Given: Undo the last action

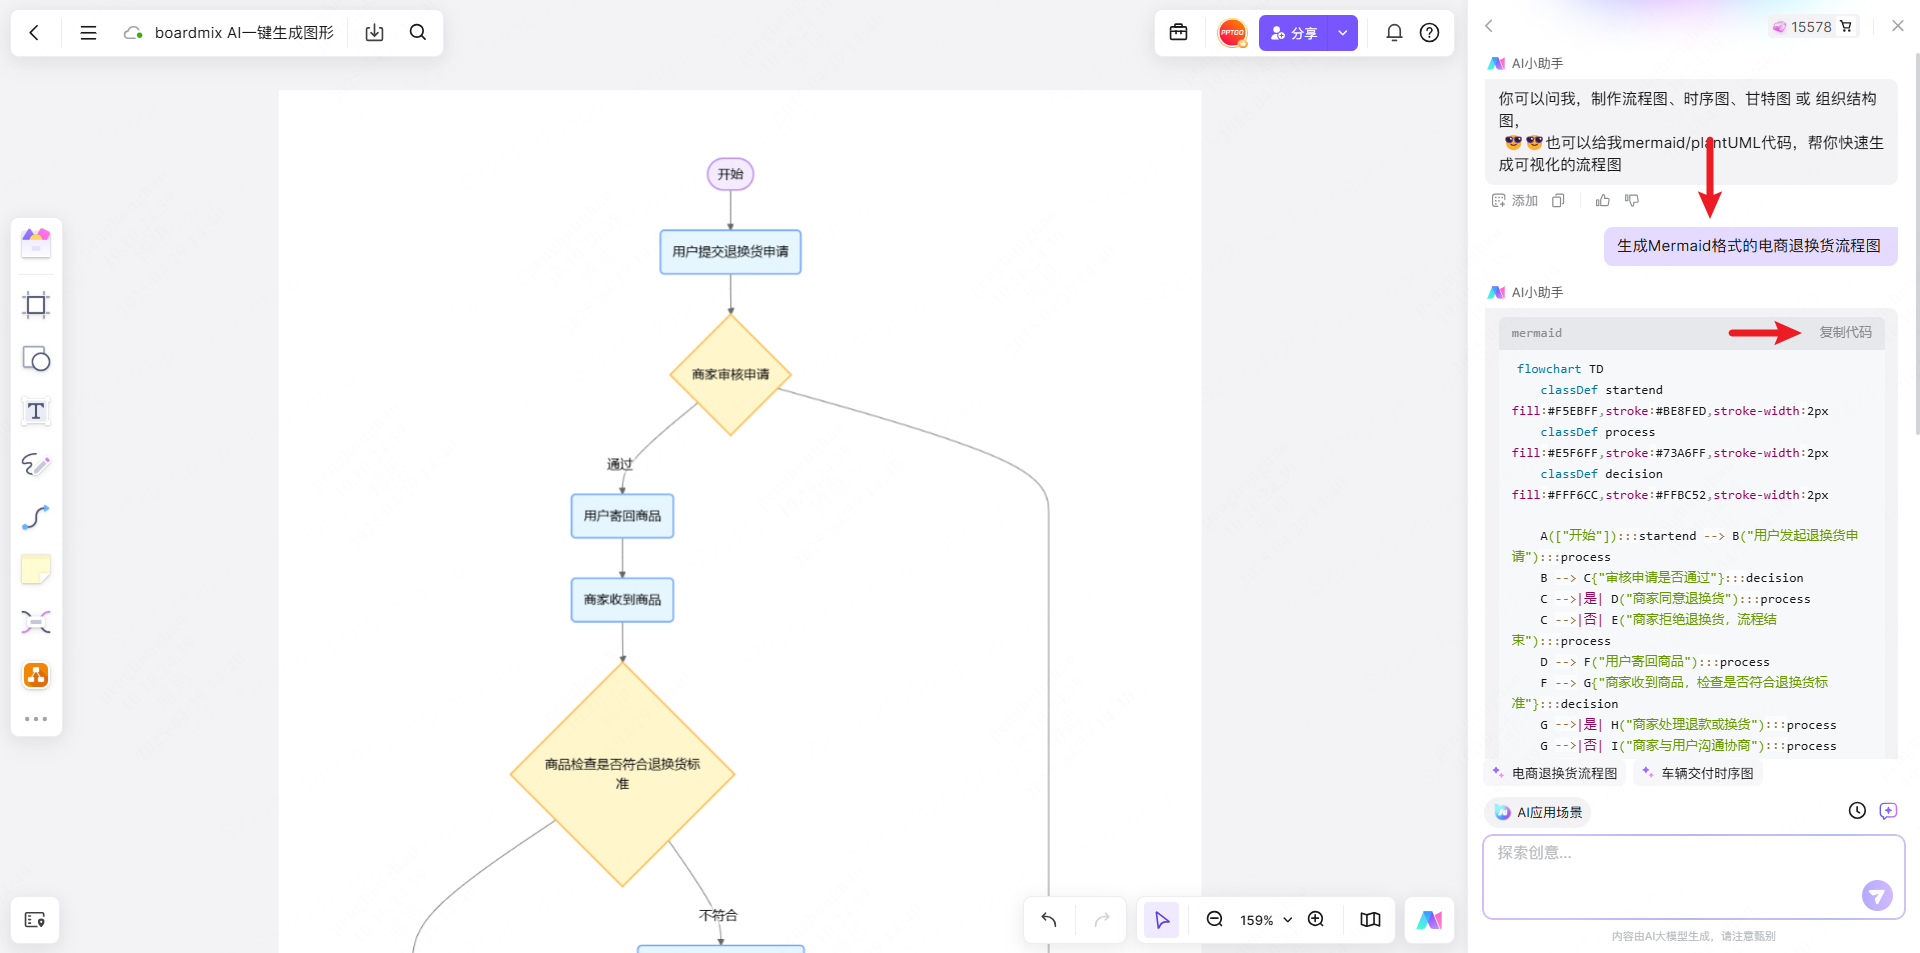Looking at the screenshot, I should (1049, 920).
